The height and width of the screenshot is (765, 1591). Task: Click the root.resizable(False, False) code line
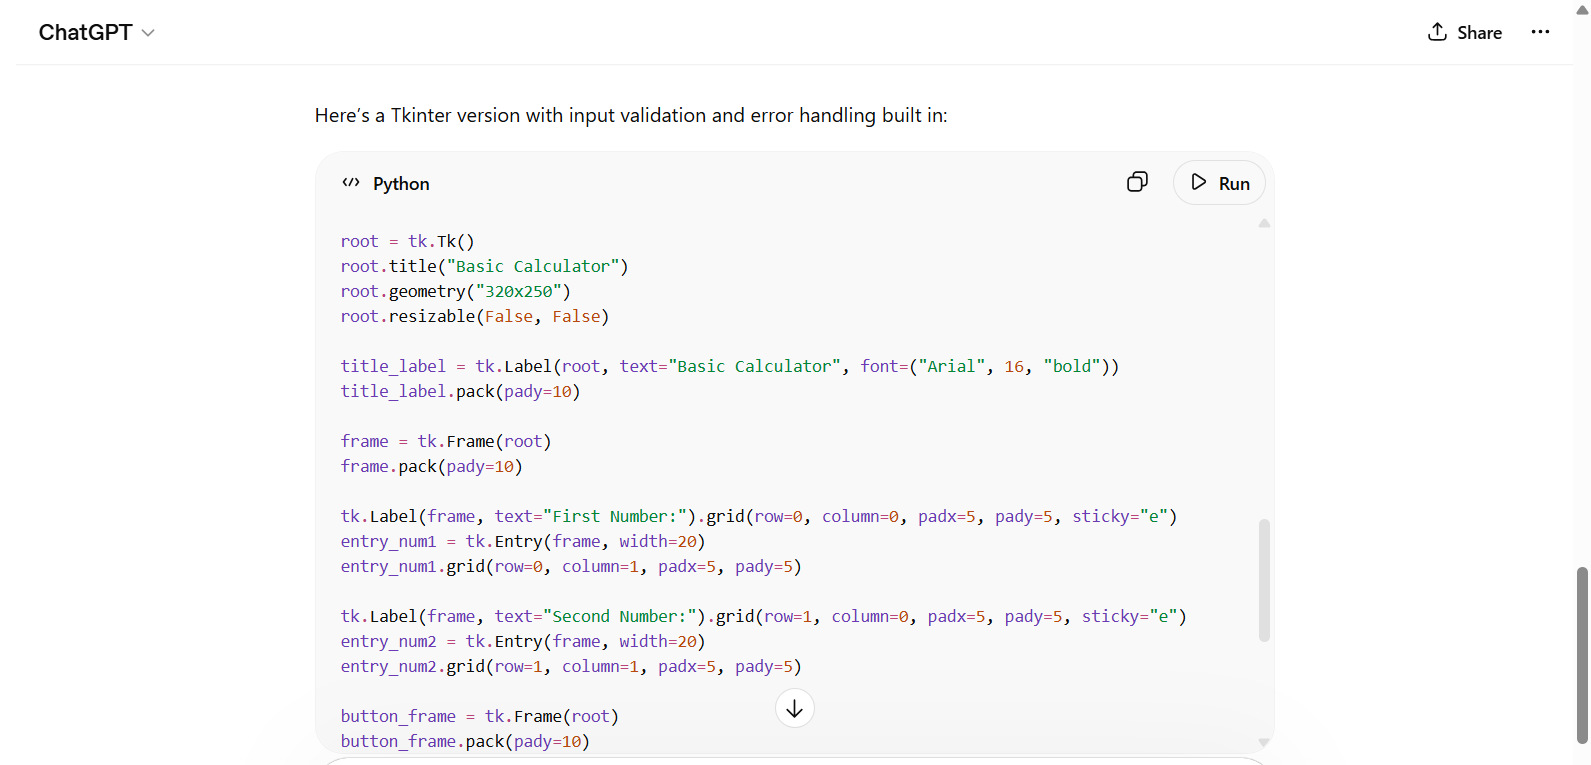[x=474, y=317]
